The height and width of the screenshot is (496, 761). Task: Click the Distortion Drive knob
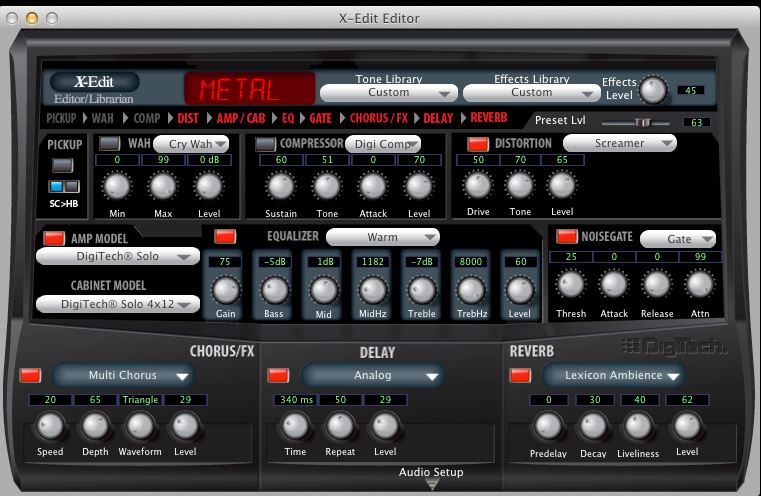tap(478, 185)
